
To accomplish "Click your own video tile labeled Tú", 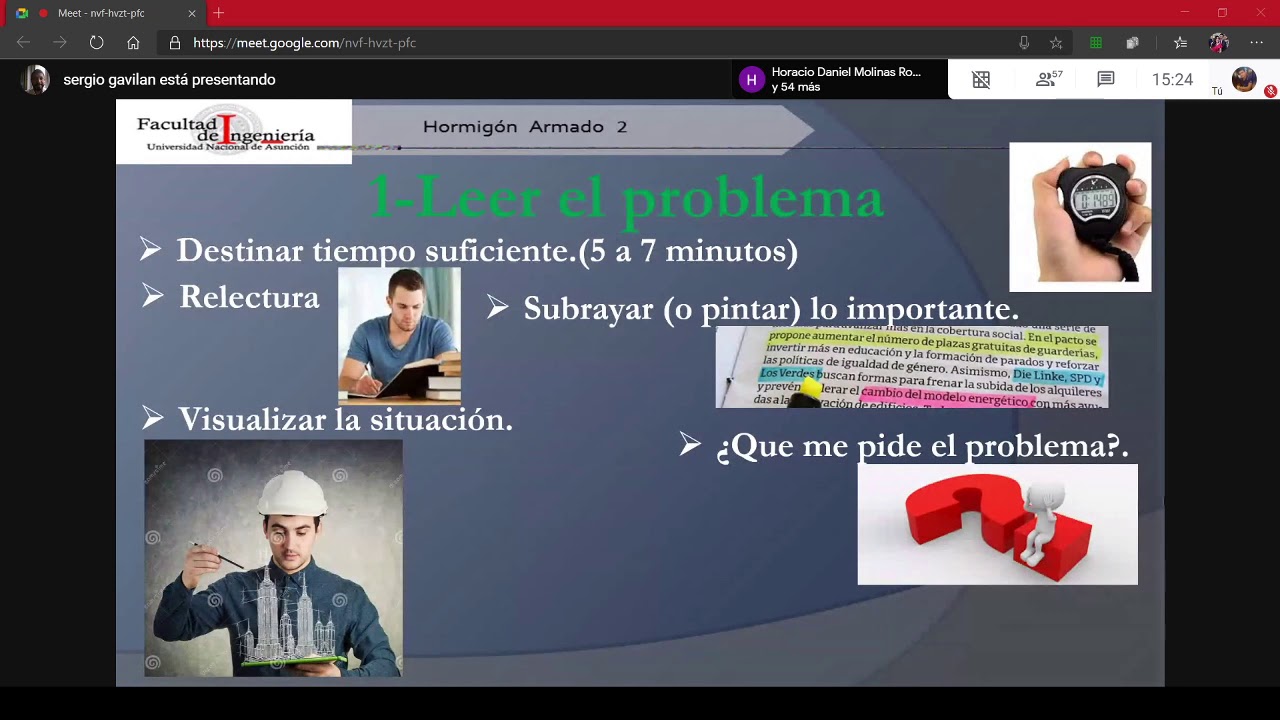I will (1243, 80).
